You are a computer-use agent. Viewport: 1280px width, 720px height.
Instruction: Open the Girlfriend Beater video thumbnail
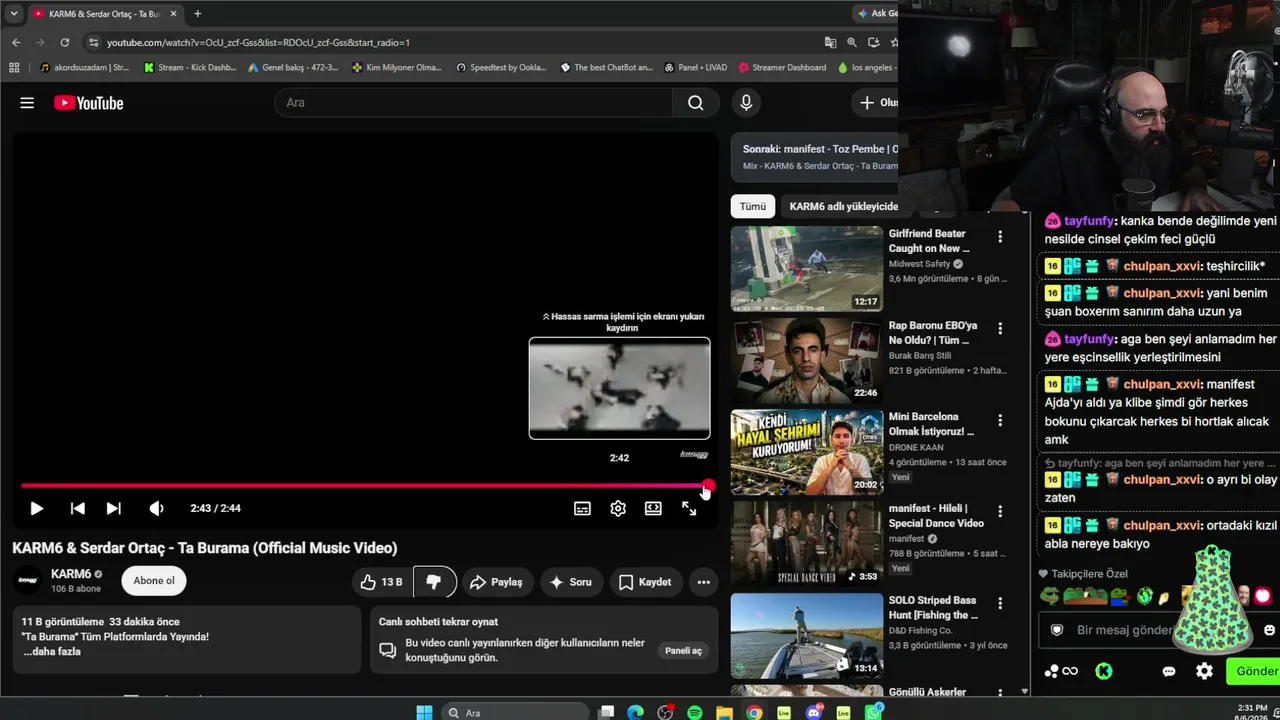point(807,268)
